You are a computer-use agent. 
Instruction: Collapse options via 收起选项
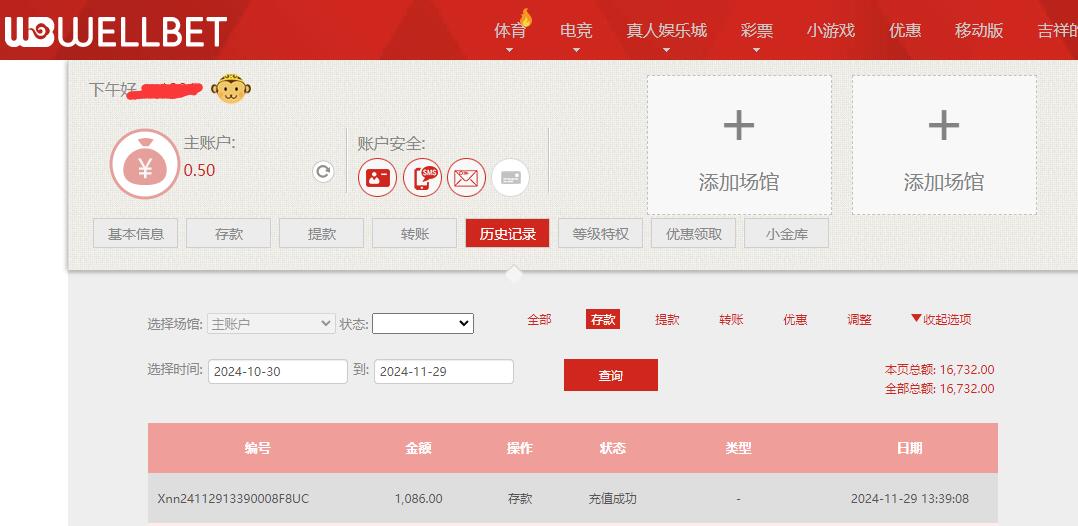coord(940,319)
